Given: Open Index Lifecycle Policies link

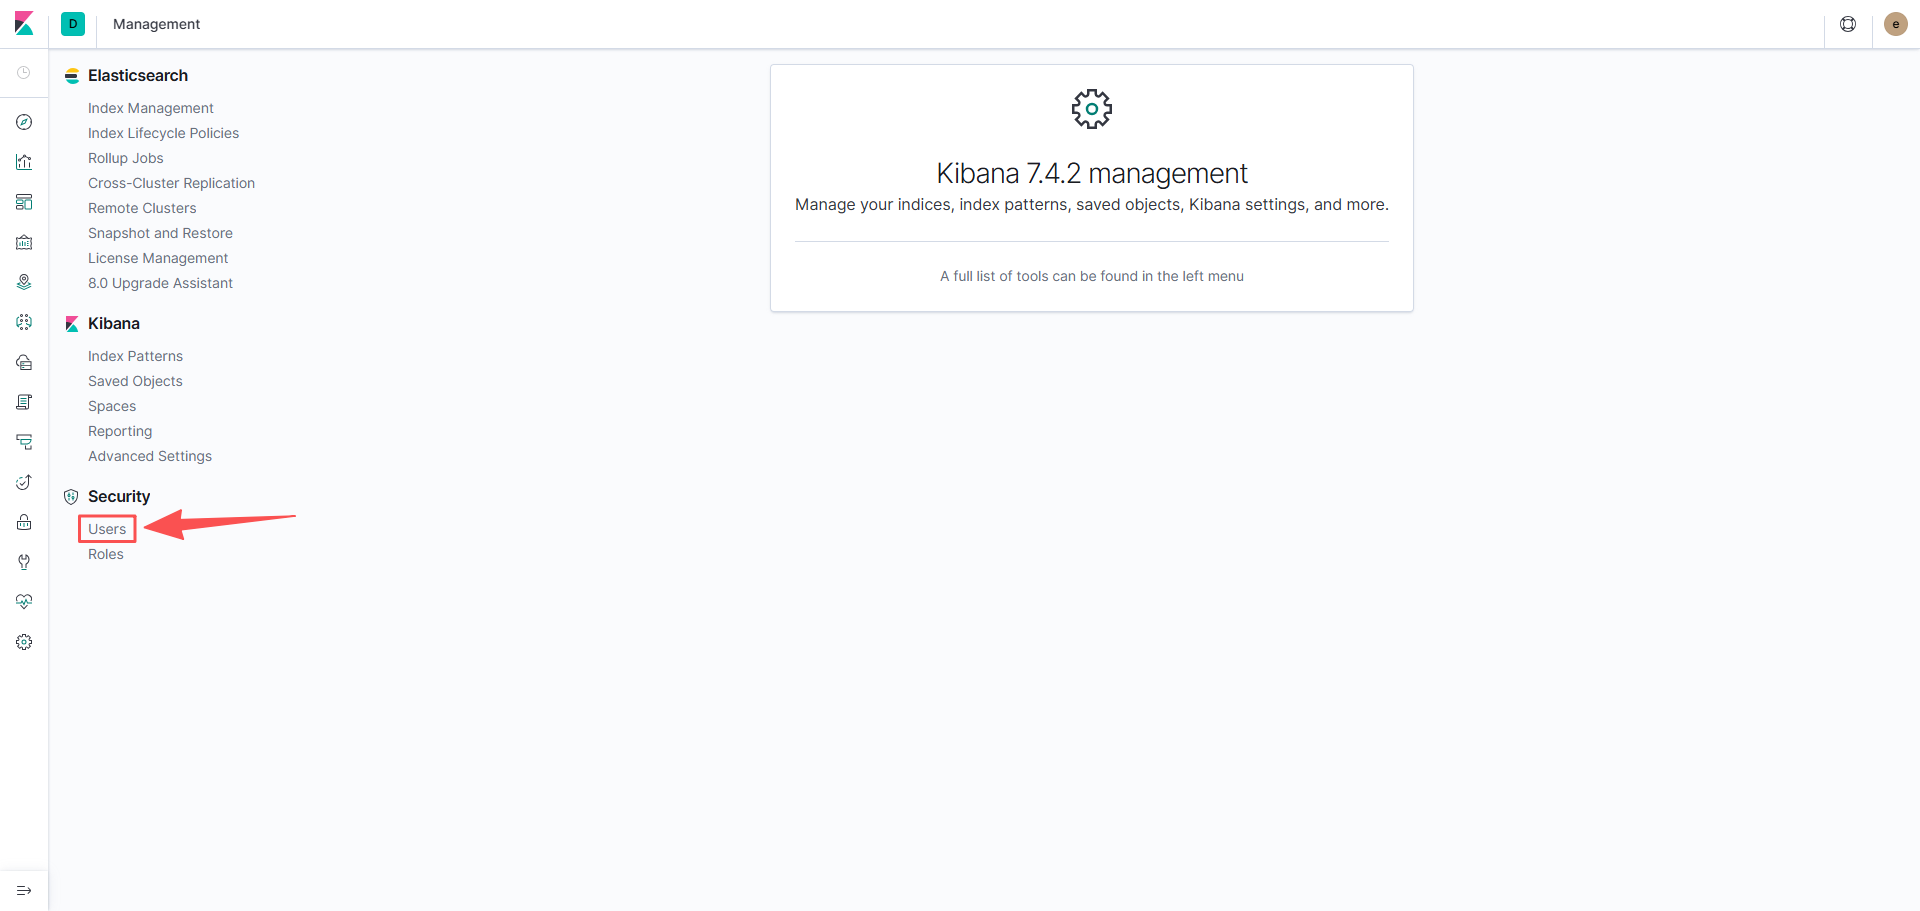Looking at the screenshot, I should (163, 133).
